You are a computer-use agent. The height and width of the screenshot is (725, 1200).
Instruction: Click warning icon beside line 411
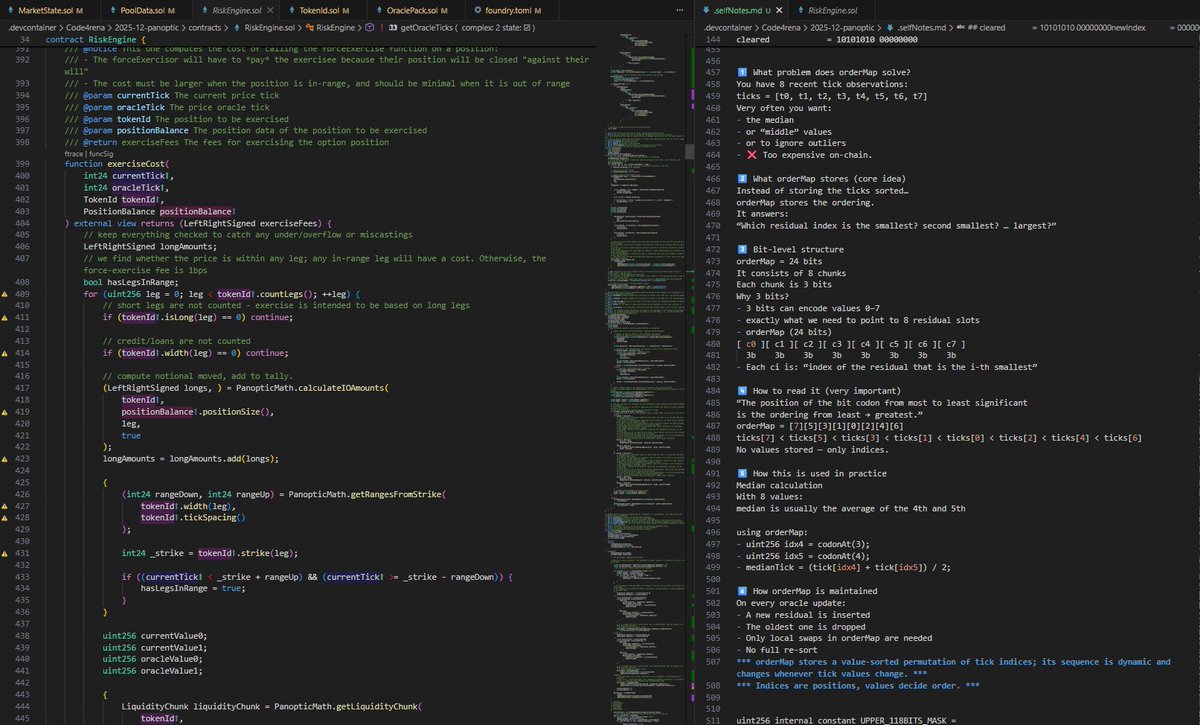tap(5, 317)
